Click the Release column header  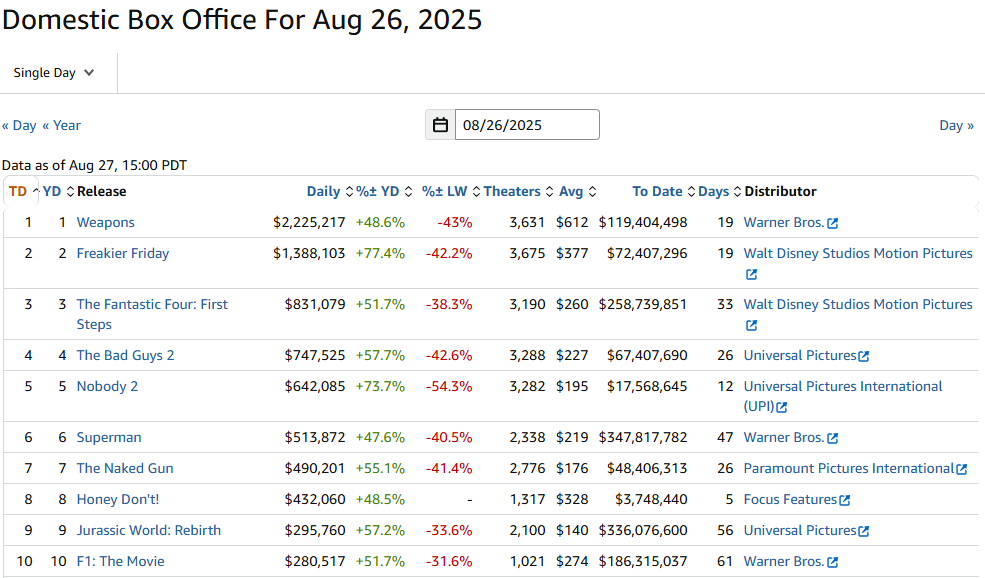(x=102, y=192)
